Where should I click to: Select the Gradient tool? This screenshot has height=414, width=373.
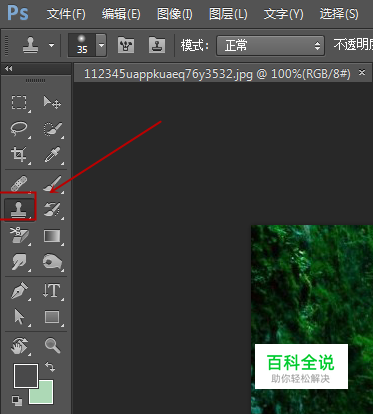coord(52,236)
